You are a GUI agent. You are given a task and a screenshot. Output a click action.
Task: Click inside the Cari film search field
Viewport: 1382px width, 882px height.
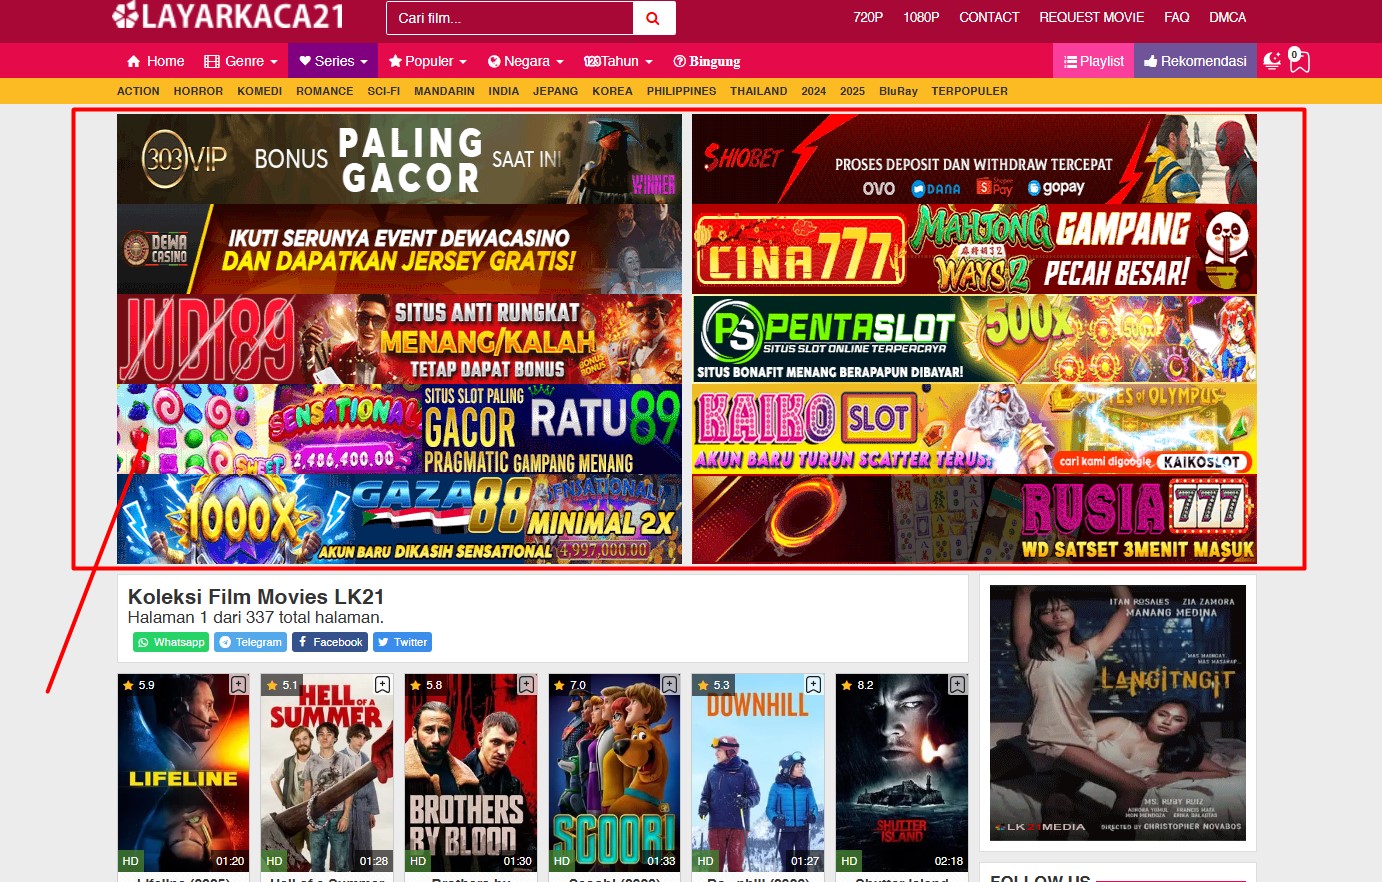(510, 18)
